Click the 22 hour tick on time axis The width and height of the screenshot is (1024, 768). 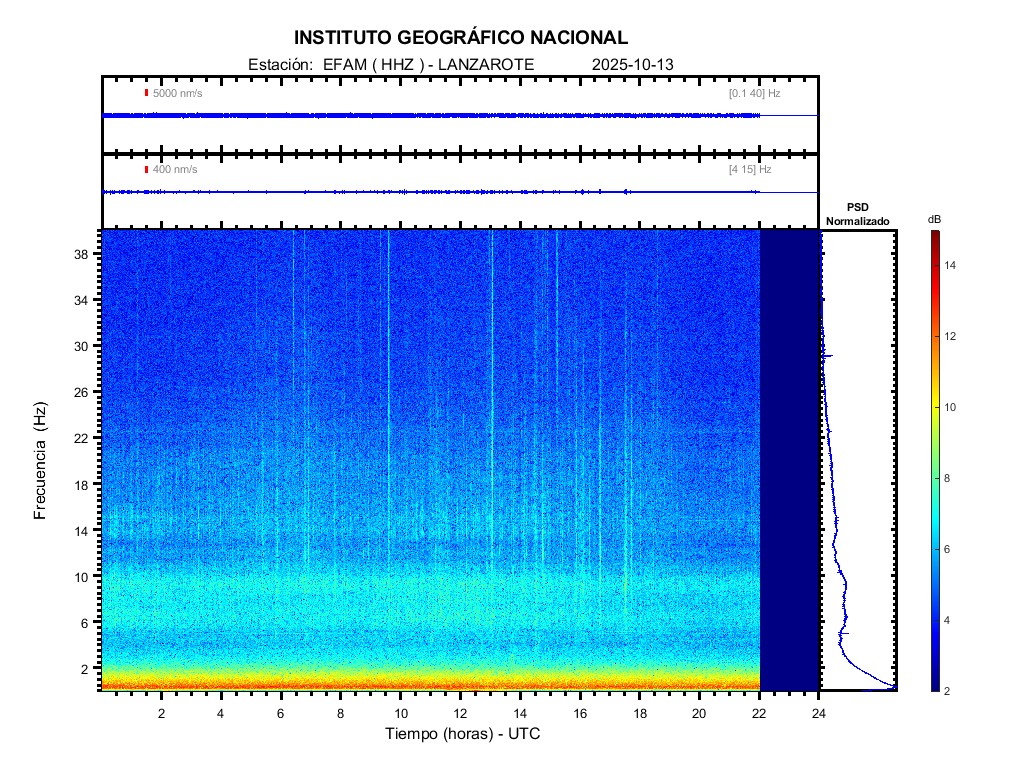[x=759, y=713]
